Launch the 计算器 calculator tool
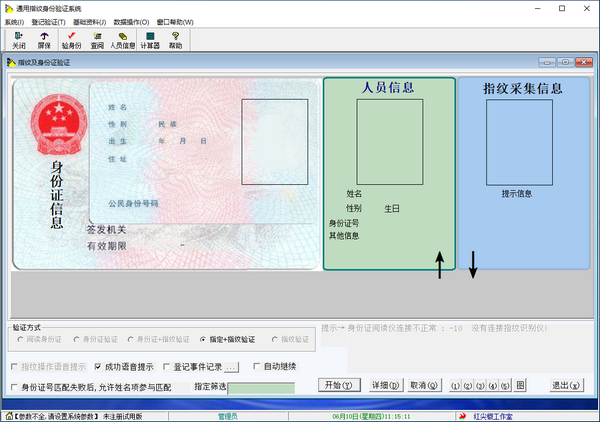 pyautogui.click(x=150, y=40)
